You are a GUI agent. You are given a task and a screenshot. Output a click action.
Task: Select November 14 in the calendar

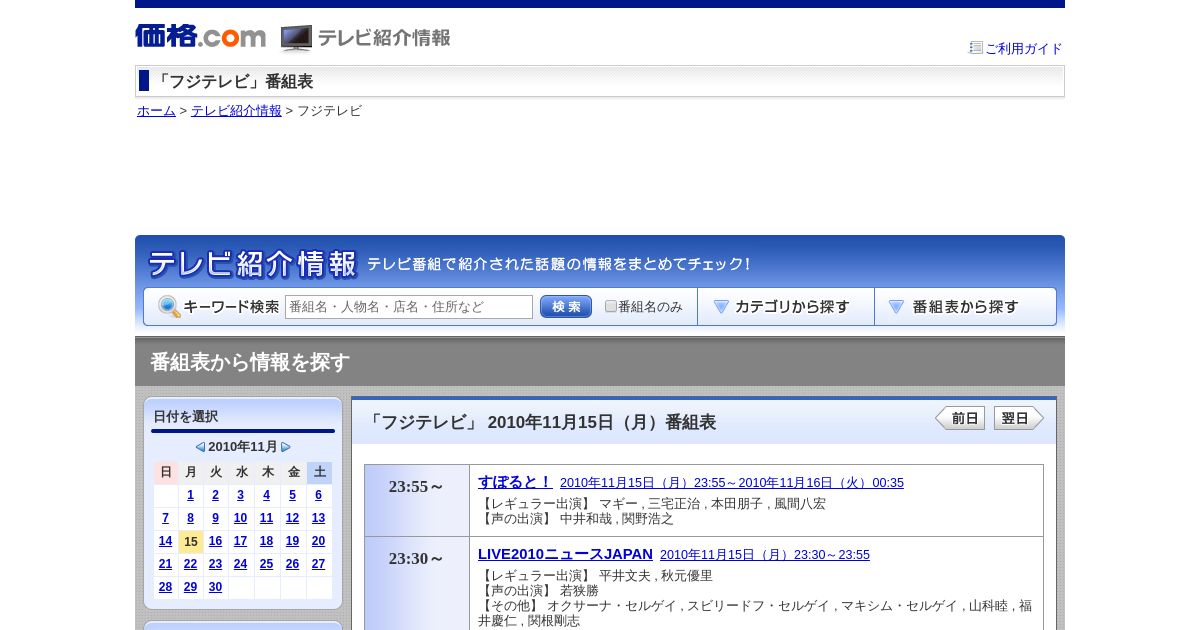point(165,541)
